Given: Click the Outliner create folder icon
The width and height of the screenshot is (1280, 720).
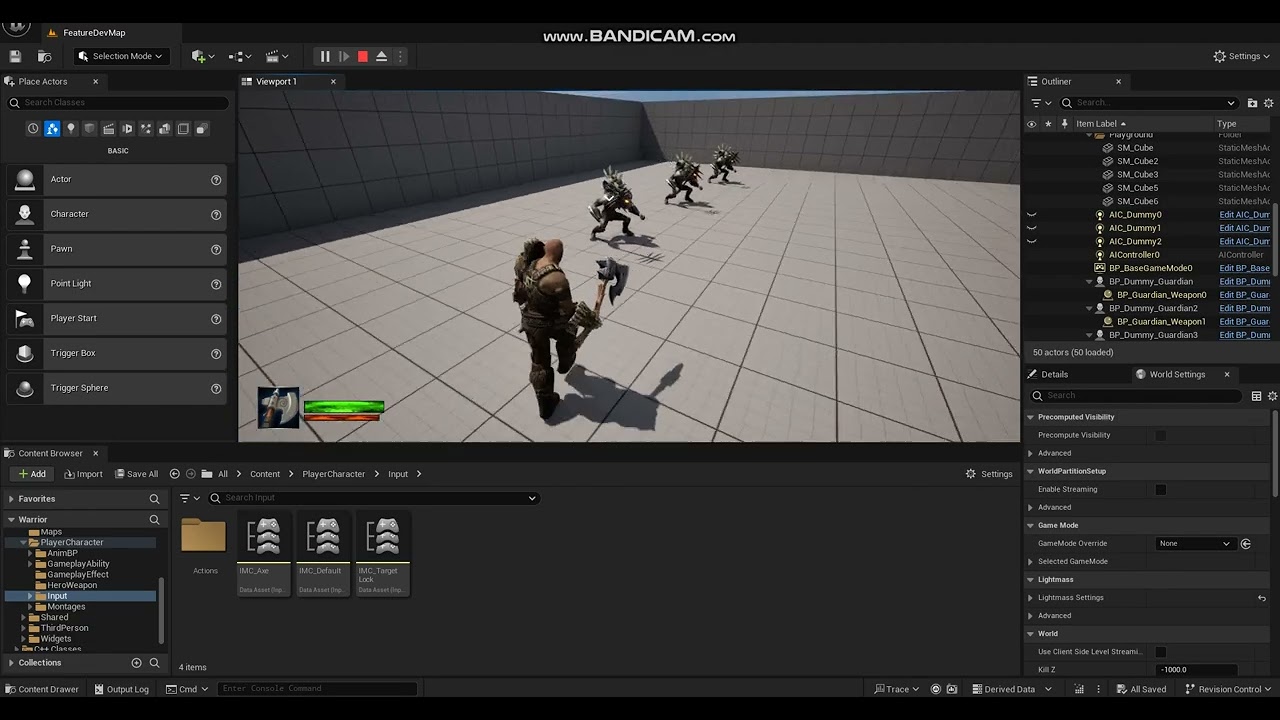Looking at the screenshot, I should (x=1252, y=102).
